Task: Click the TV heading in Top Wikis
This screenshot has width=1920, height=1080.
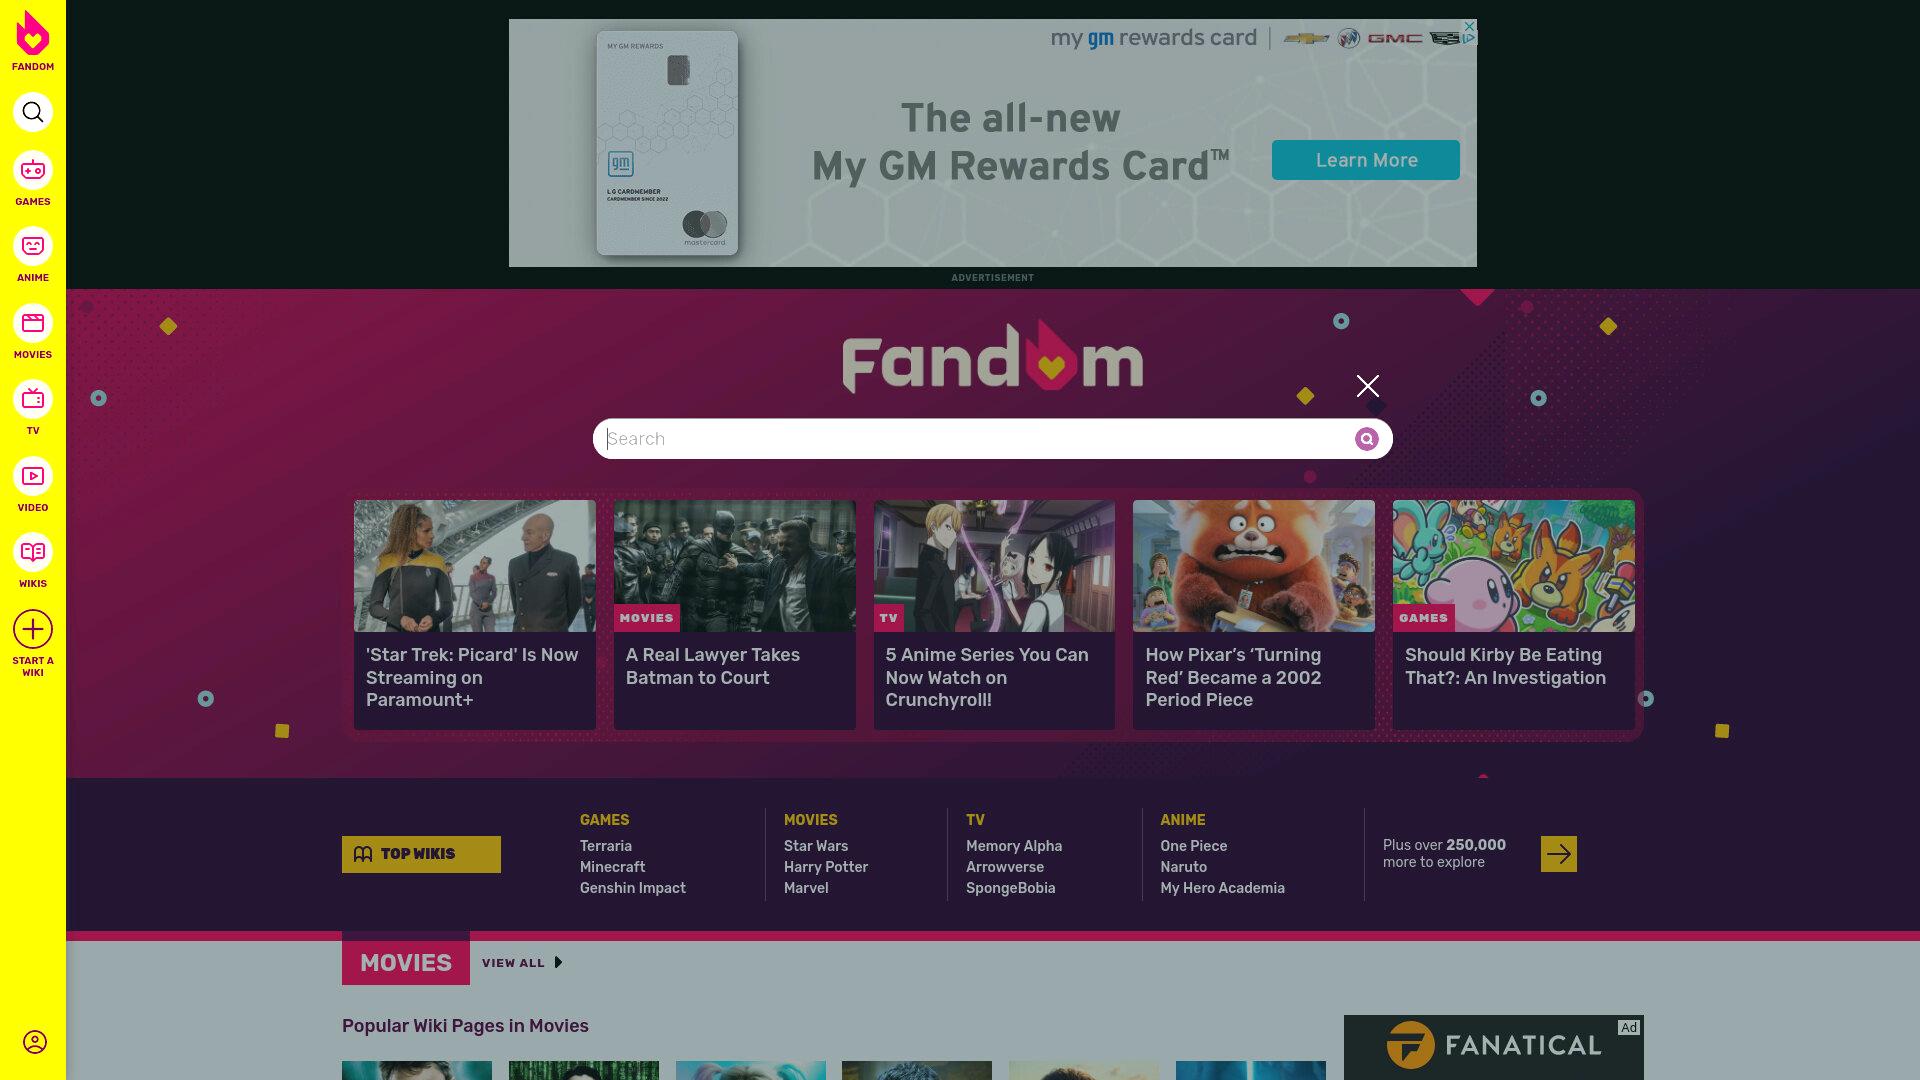Action: point(976,820)
